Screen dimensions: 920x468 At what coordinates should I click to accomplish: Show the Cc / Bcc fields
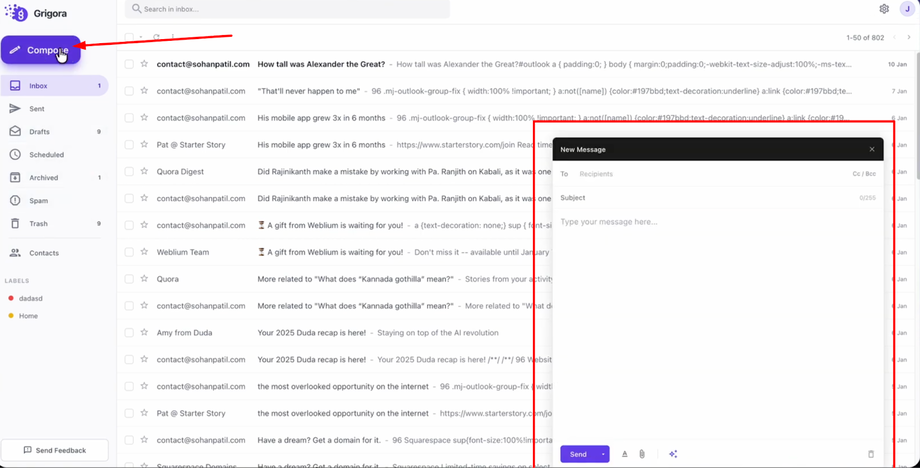point(864,174)
